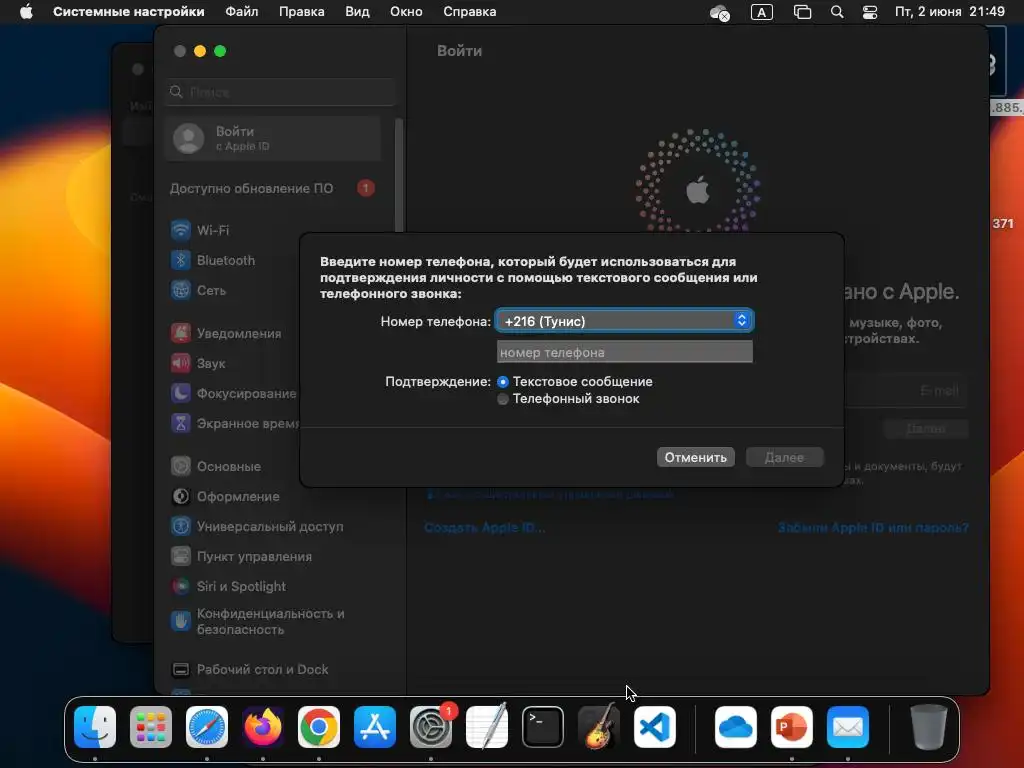Screen dimensions: 1024x768
Task: Open Finder from the Dock
Action: coord(95,727)
